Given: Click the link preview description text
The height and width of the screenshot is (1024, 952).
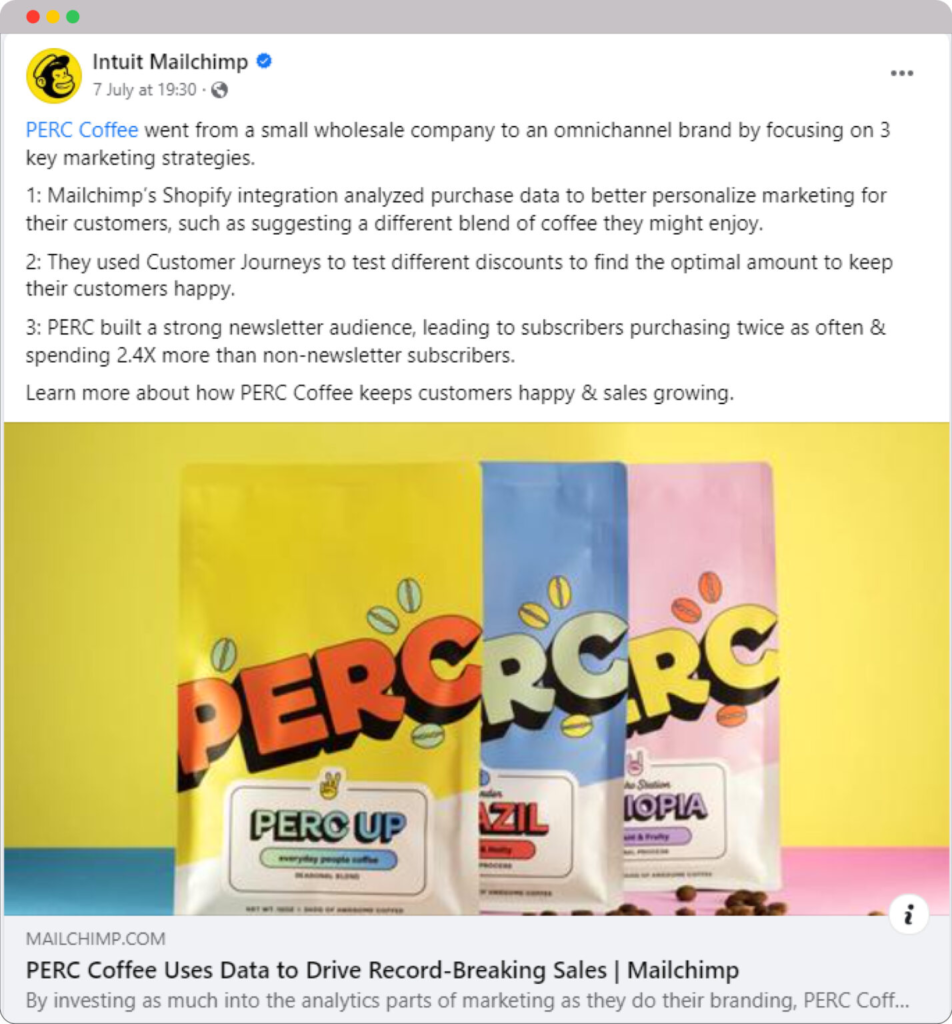Looking at the screenshot, I should tap(467, 1000).
